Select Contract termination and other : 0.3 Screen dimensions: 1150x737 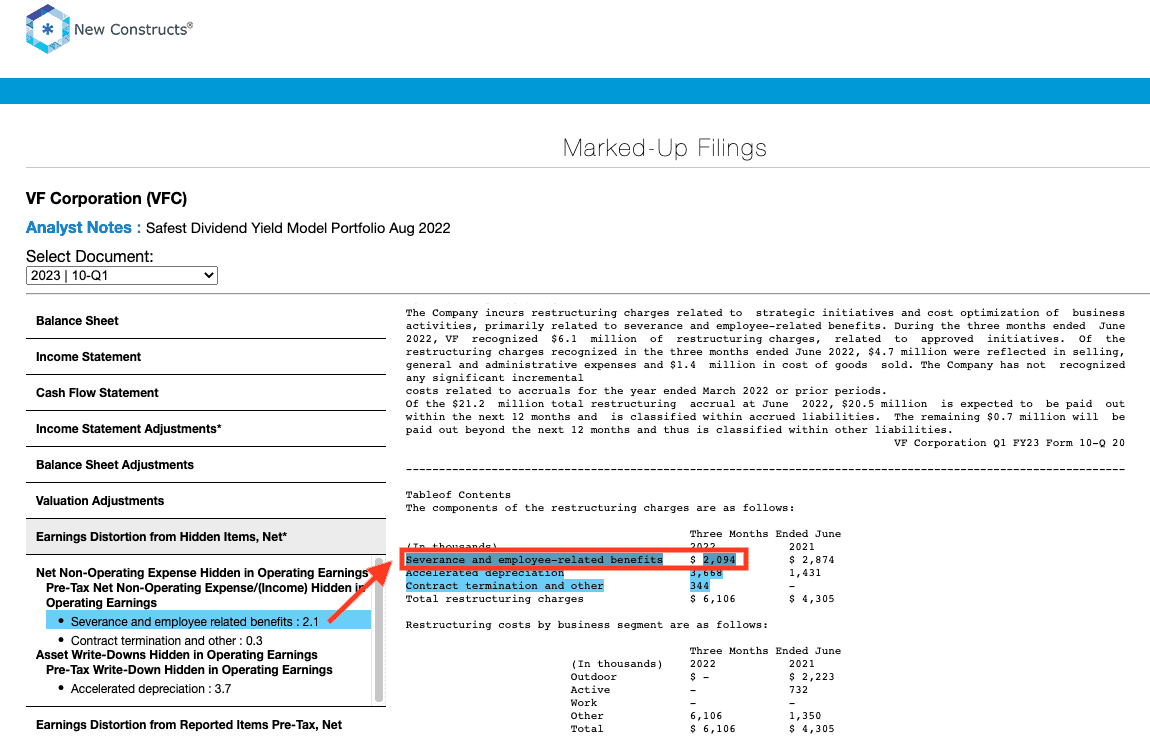point(166,640)
